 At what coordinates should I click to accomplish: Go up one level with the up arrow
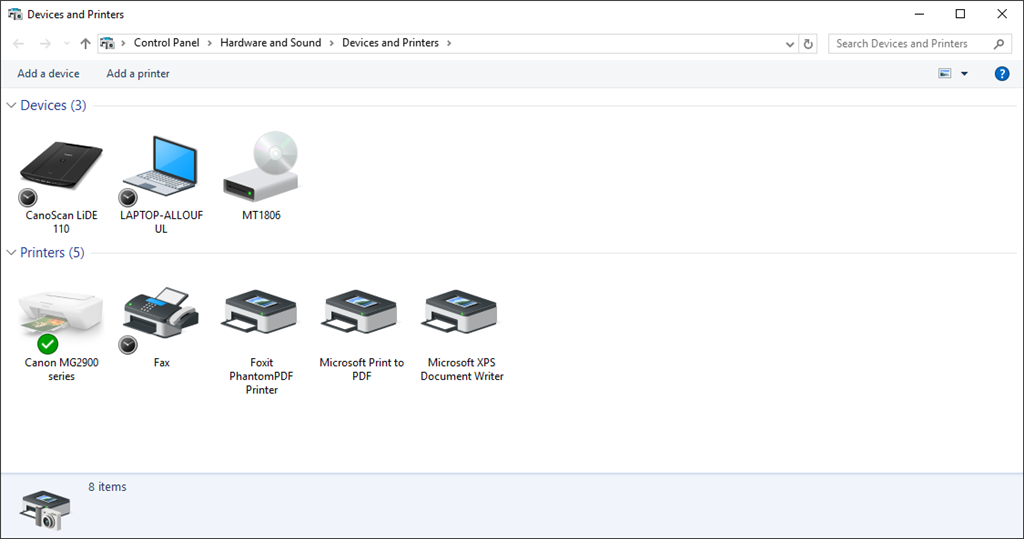pos(85,44)
